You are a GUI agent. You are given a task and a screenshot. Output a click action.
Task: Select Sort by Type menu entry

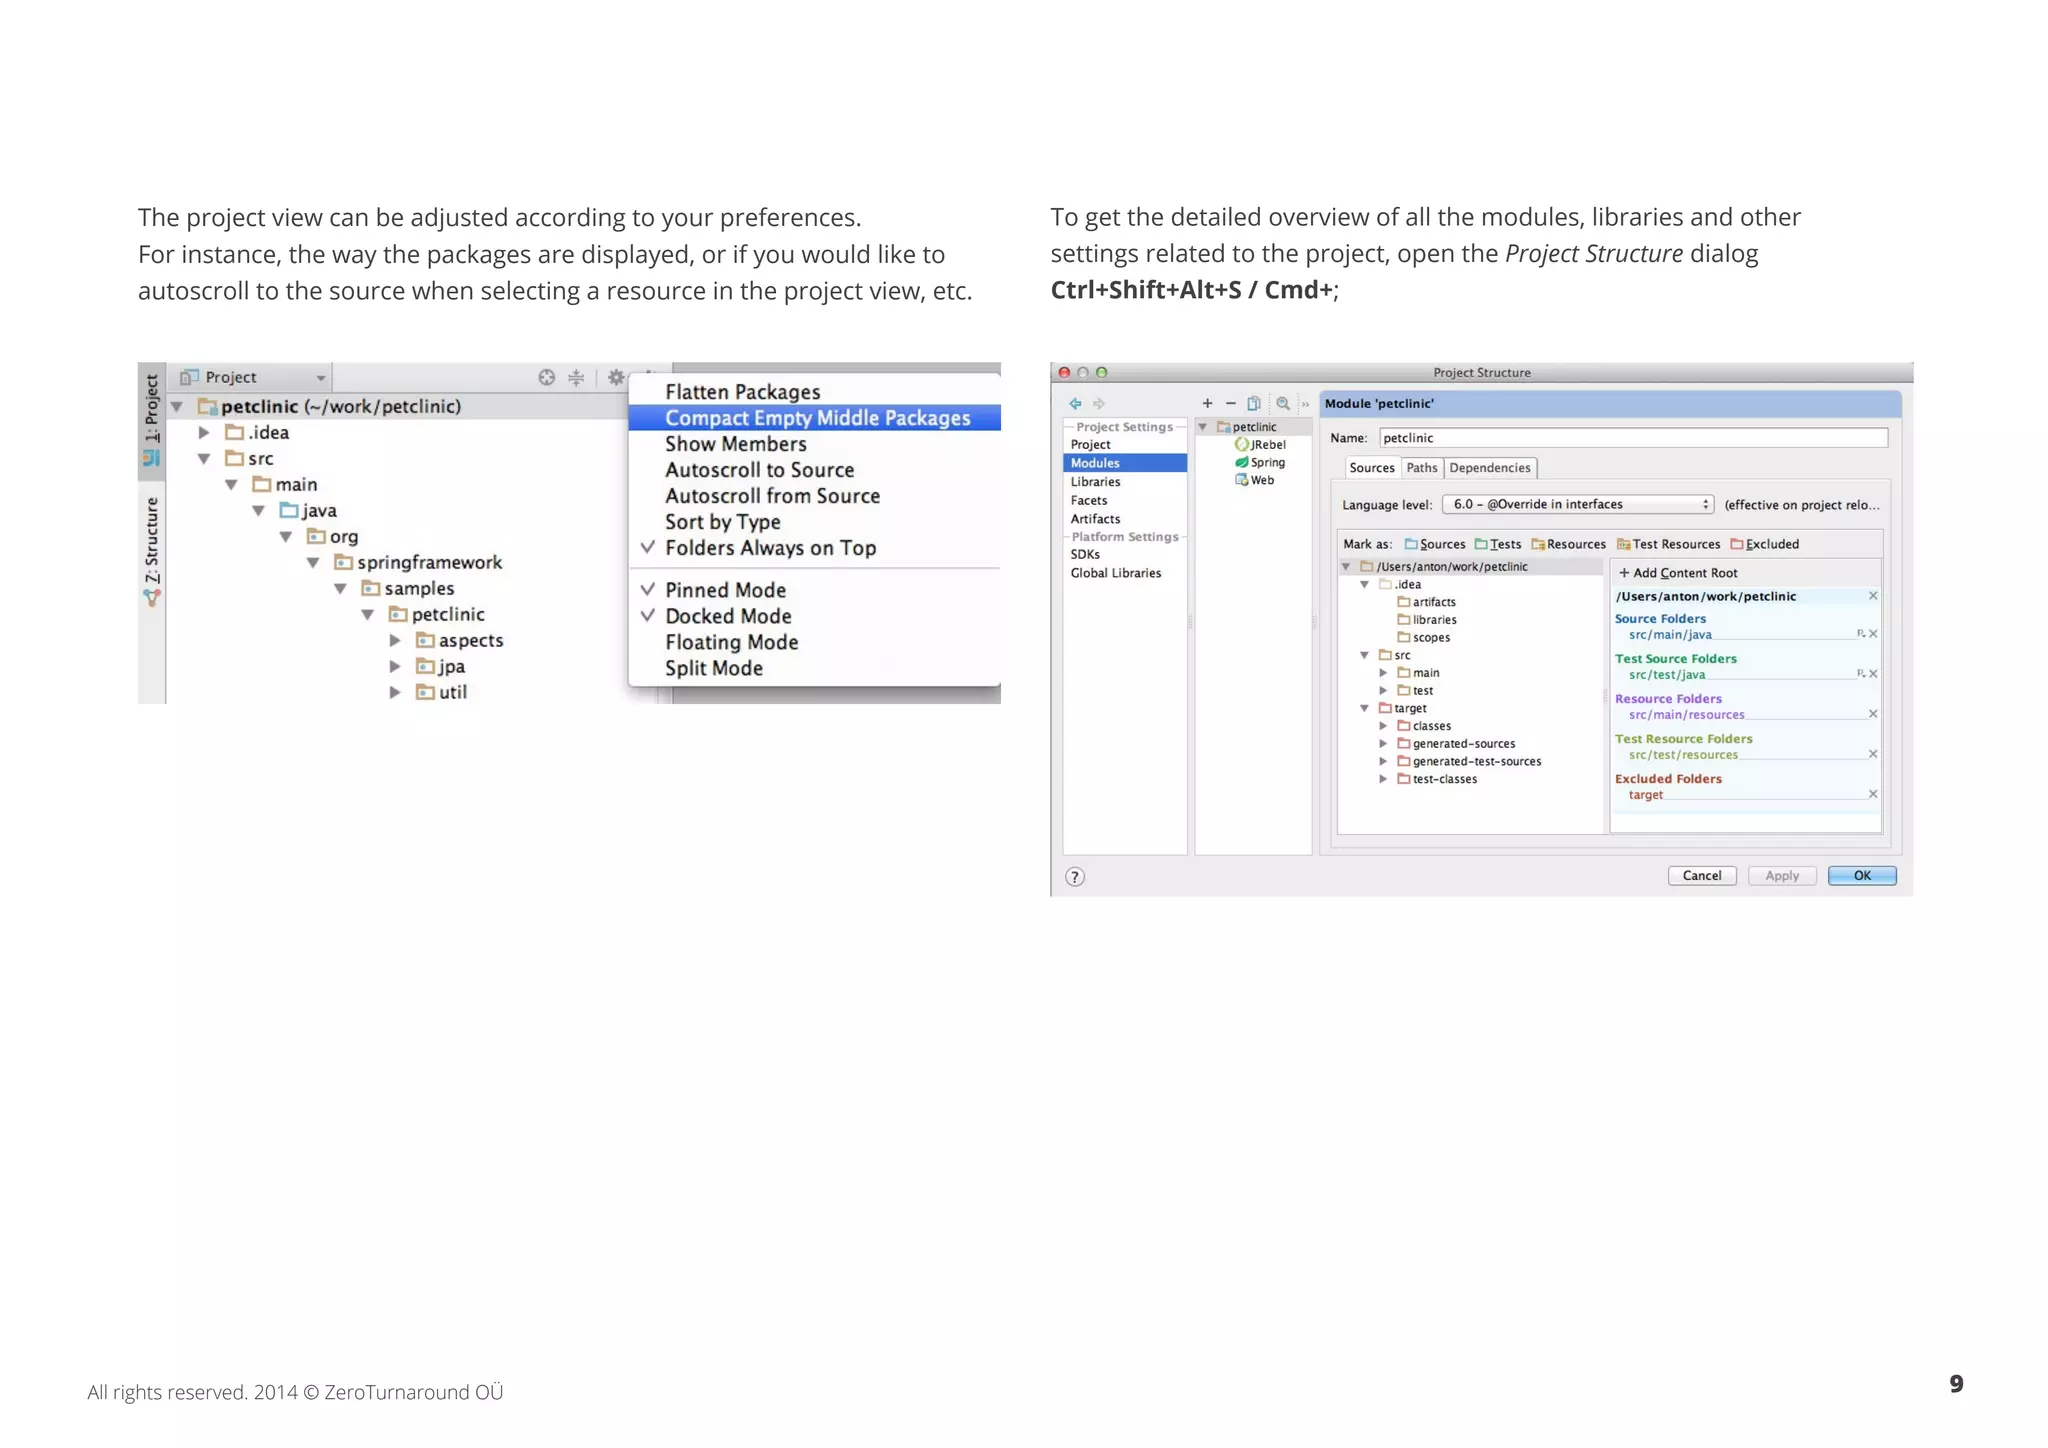click(x=814, y=522)
